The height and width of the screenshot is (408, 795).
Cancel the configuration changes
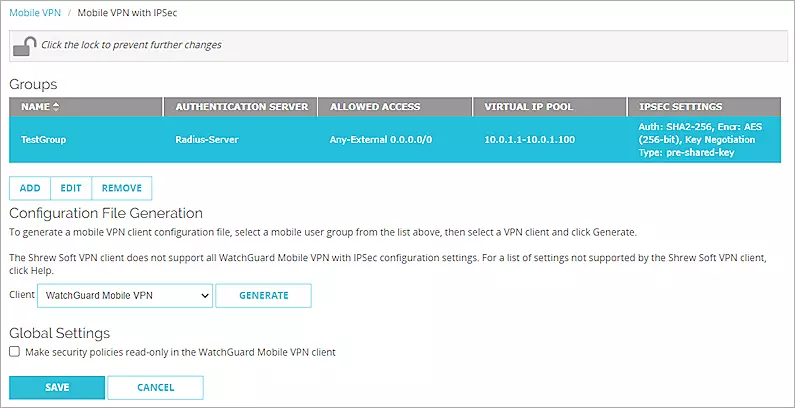(155, 387)
